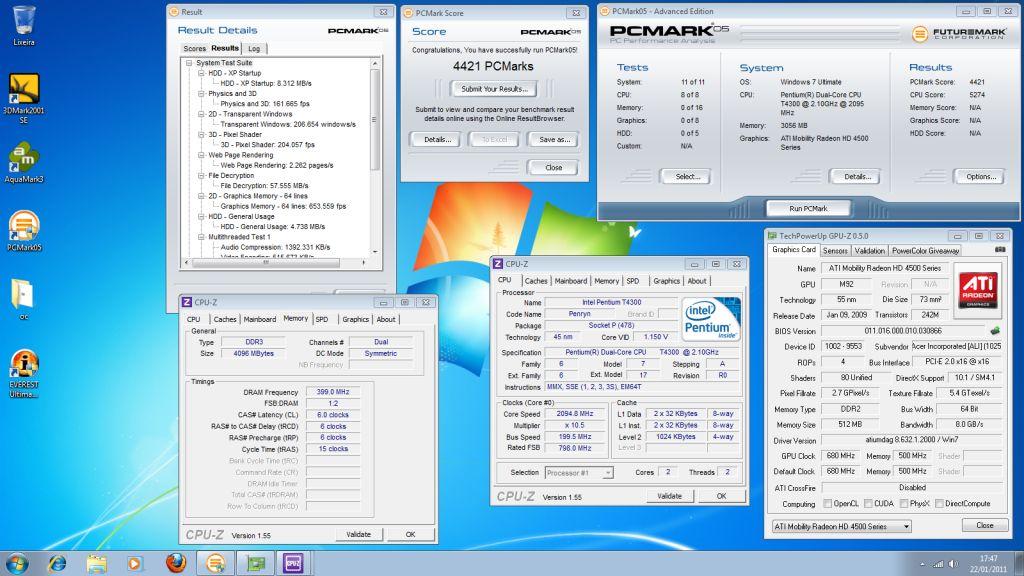Screen dimensions: 1024x576
Task: Switch to PCMark05 taskbar button
Action: pyautogui.click(x=216, y=562)
